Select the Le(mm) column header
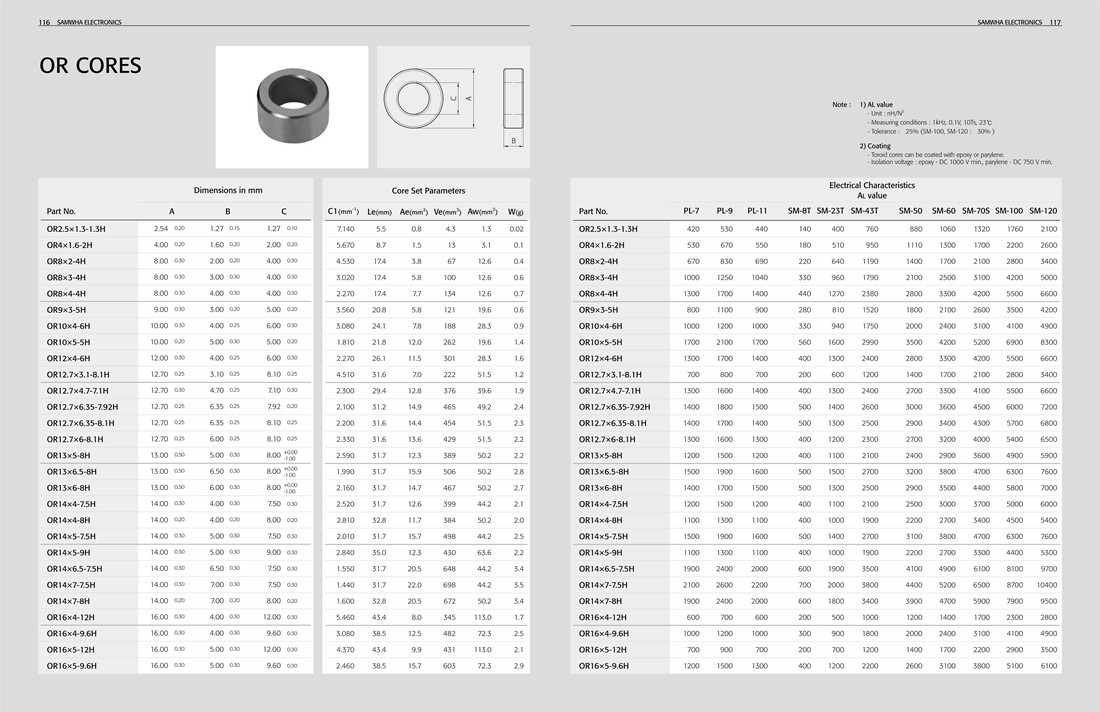Screen dimensions: 1100x712 pyautogui.click(x=379, y=211)
